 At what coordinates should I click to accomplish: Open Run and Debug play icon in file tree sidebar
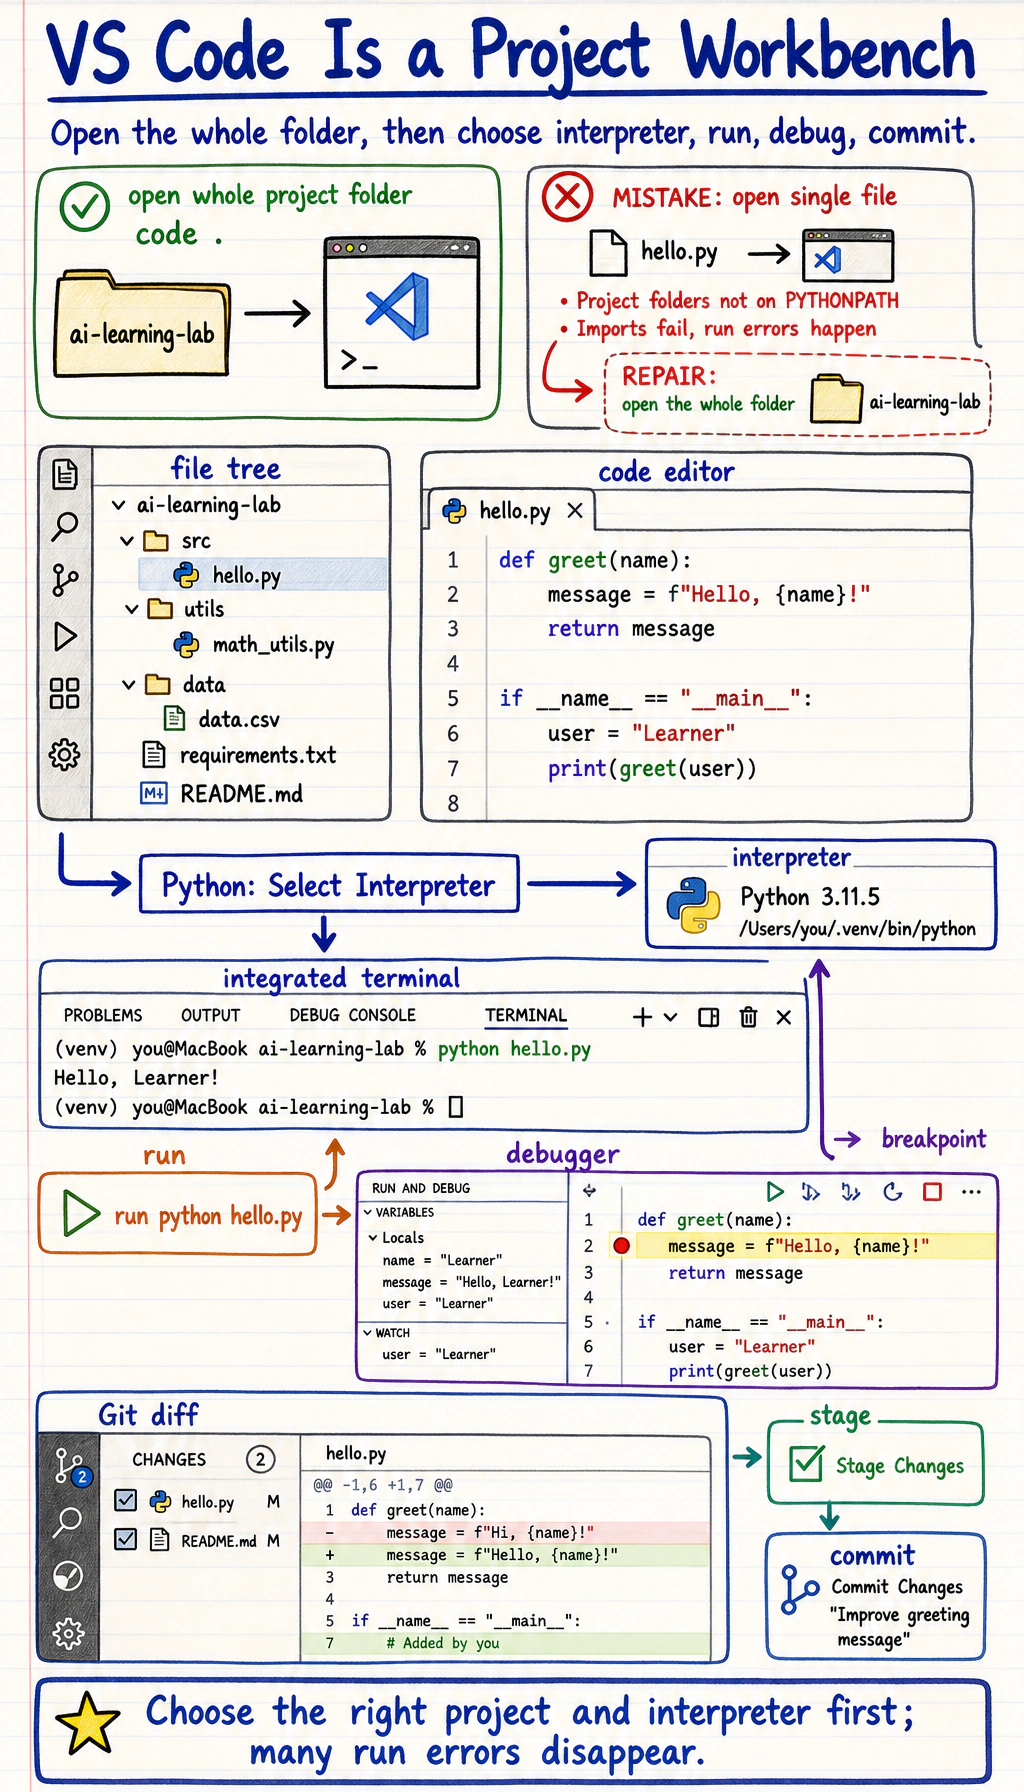[65, 636]
